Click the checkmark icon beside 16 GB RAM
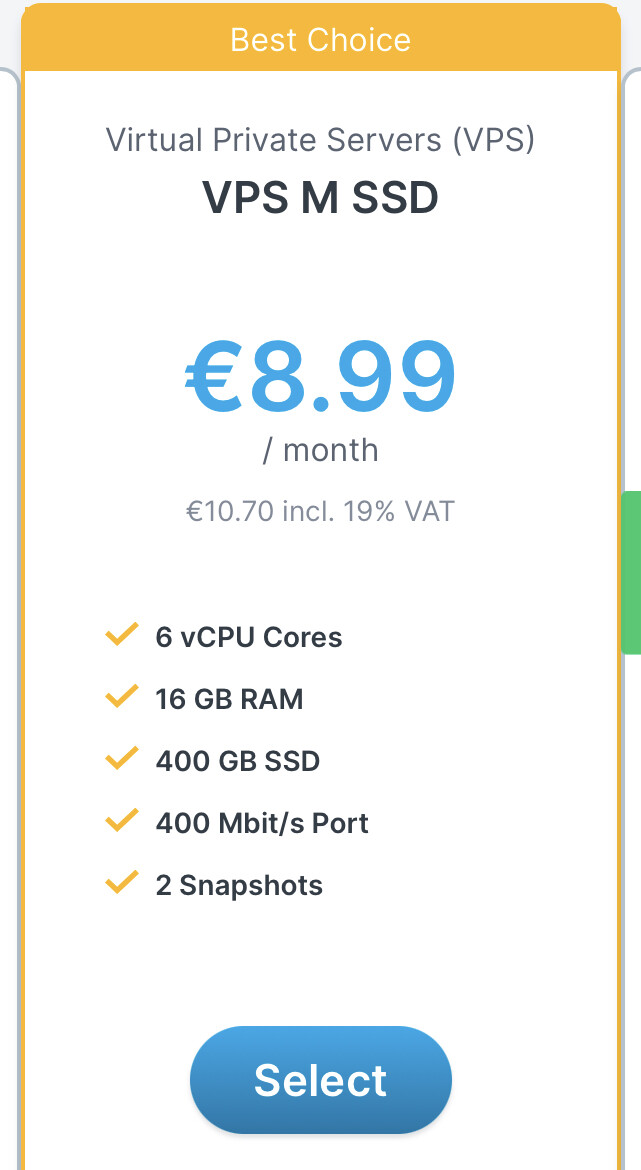This screenshot has width=641, height=1170. [x=122, y=696]
